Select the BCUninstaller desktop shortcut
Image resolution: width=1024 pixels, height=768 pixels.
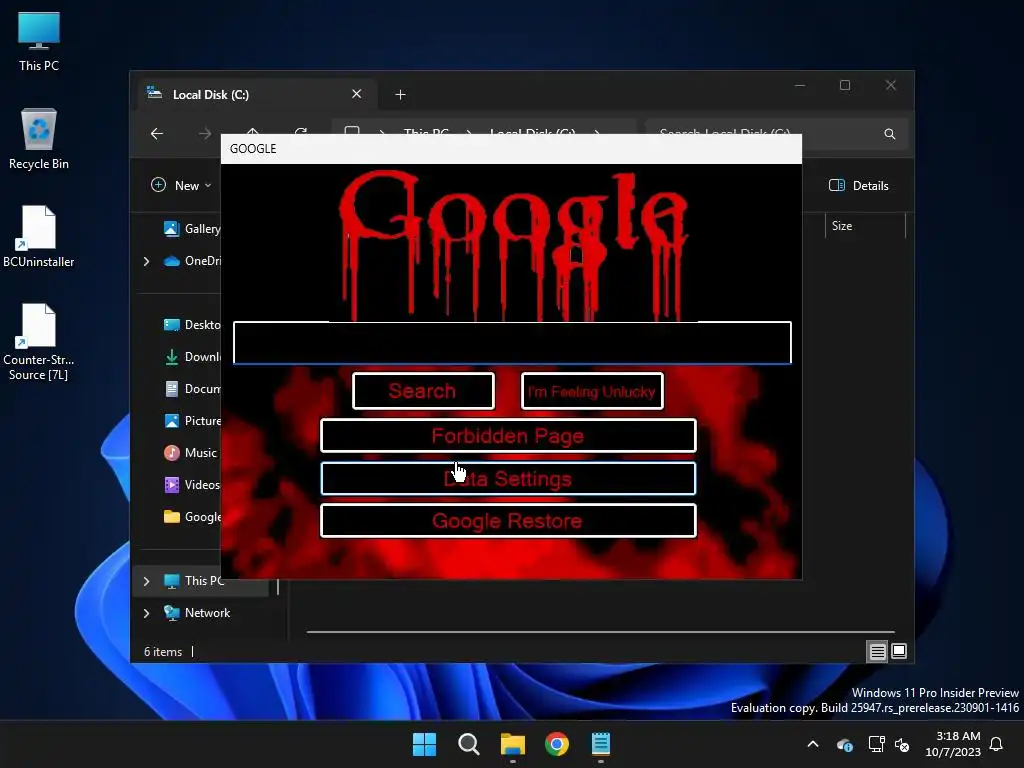39,236
